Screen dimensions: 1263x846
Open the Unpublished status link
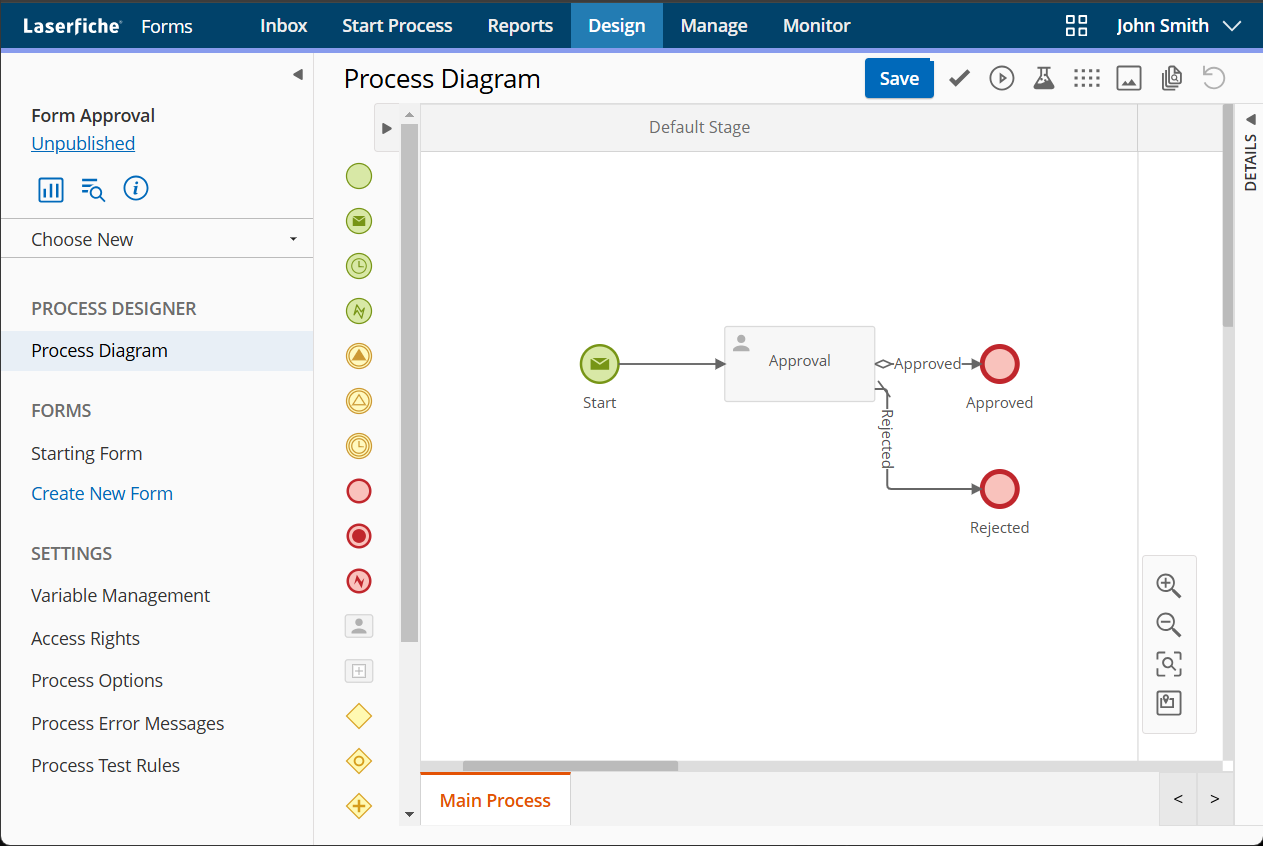83,143
